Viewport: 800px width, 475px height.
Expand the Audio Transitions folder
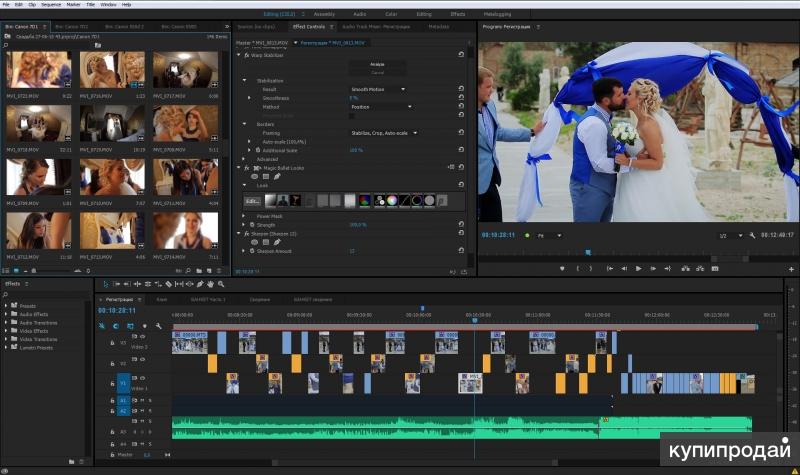pyautogui.click(x=6, y=322)
